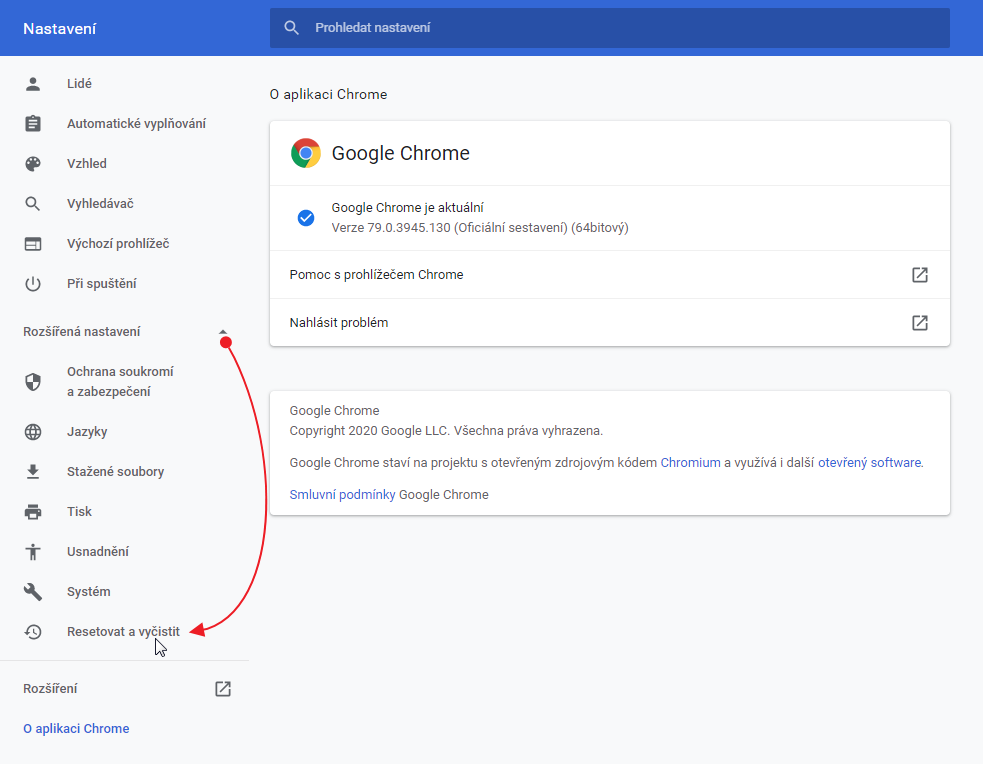This screenshot has width=983, height=764.
Task: Click the O aplikaci Chrome page heading
Action: point(329,95)
